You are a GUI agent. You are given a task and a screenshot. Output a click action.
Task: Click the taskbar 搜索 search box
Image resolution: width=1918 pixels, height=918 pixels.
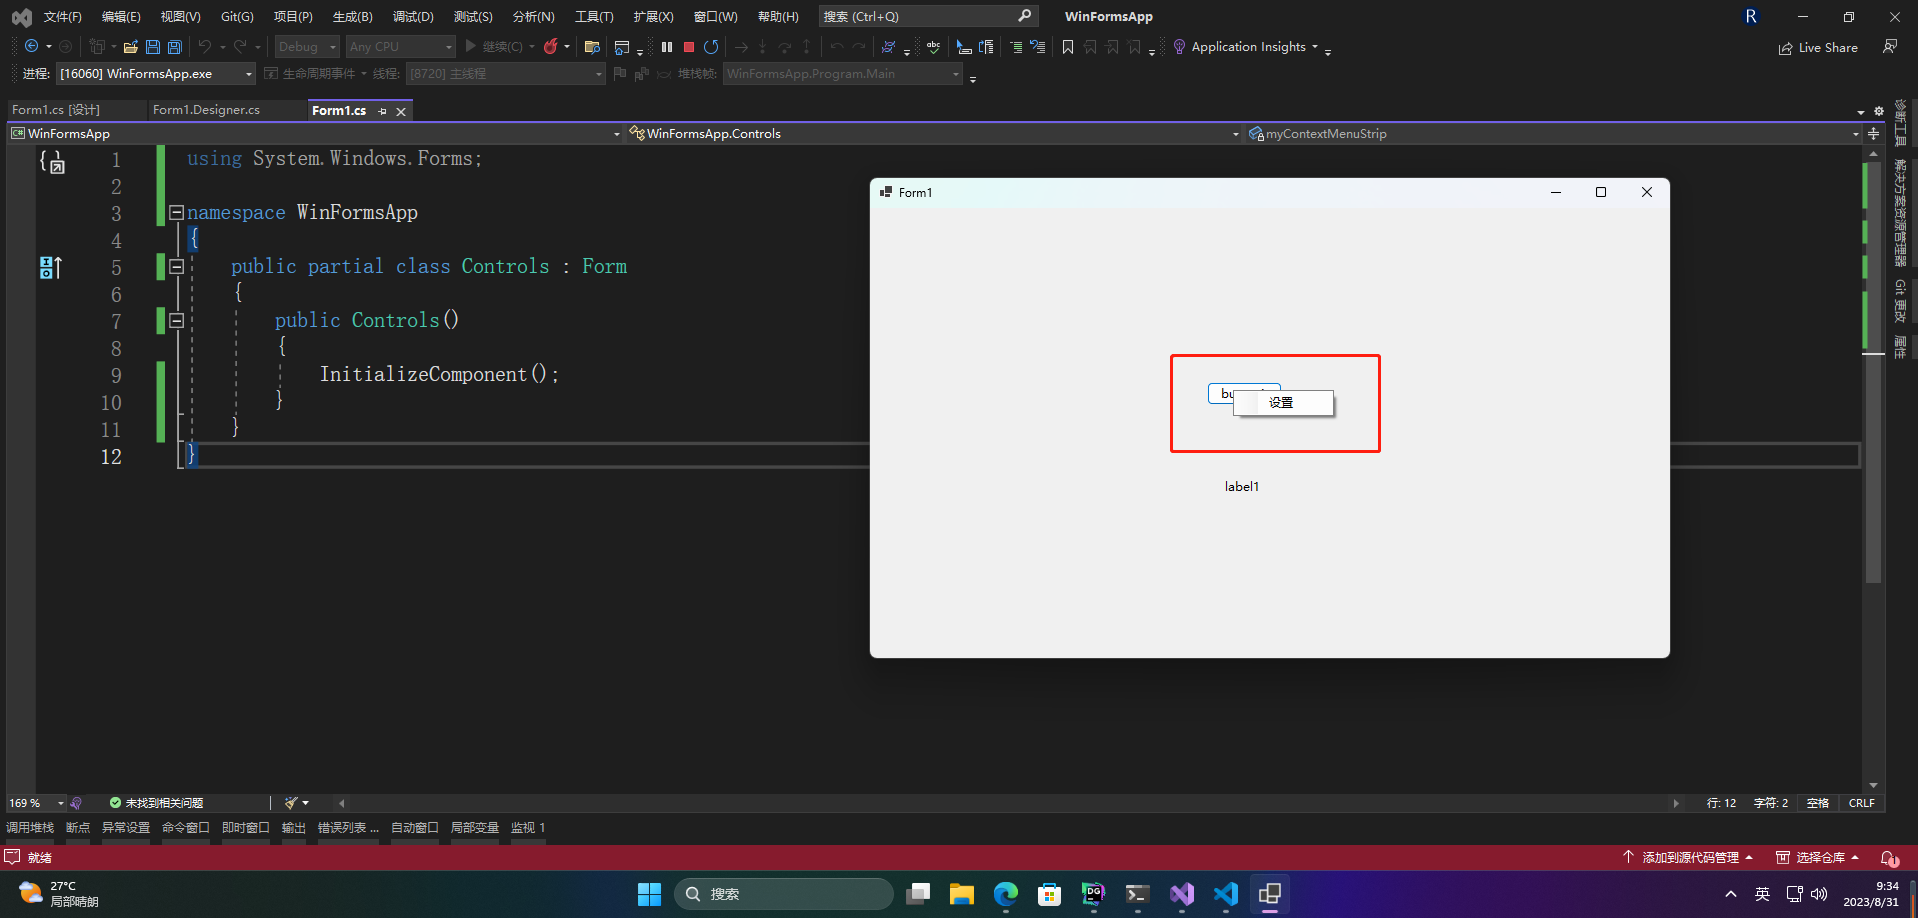(x=784, y=894)
